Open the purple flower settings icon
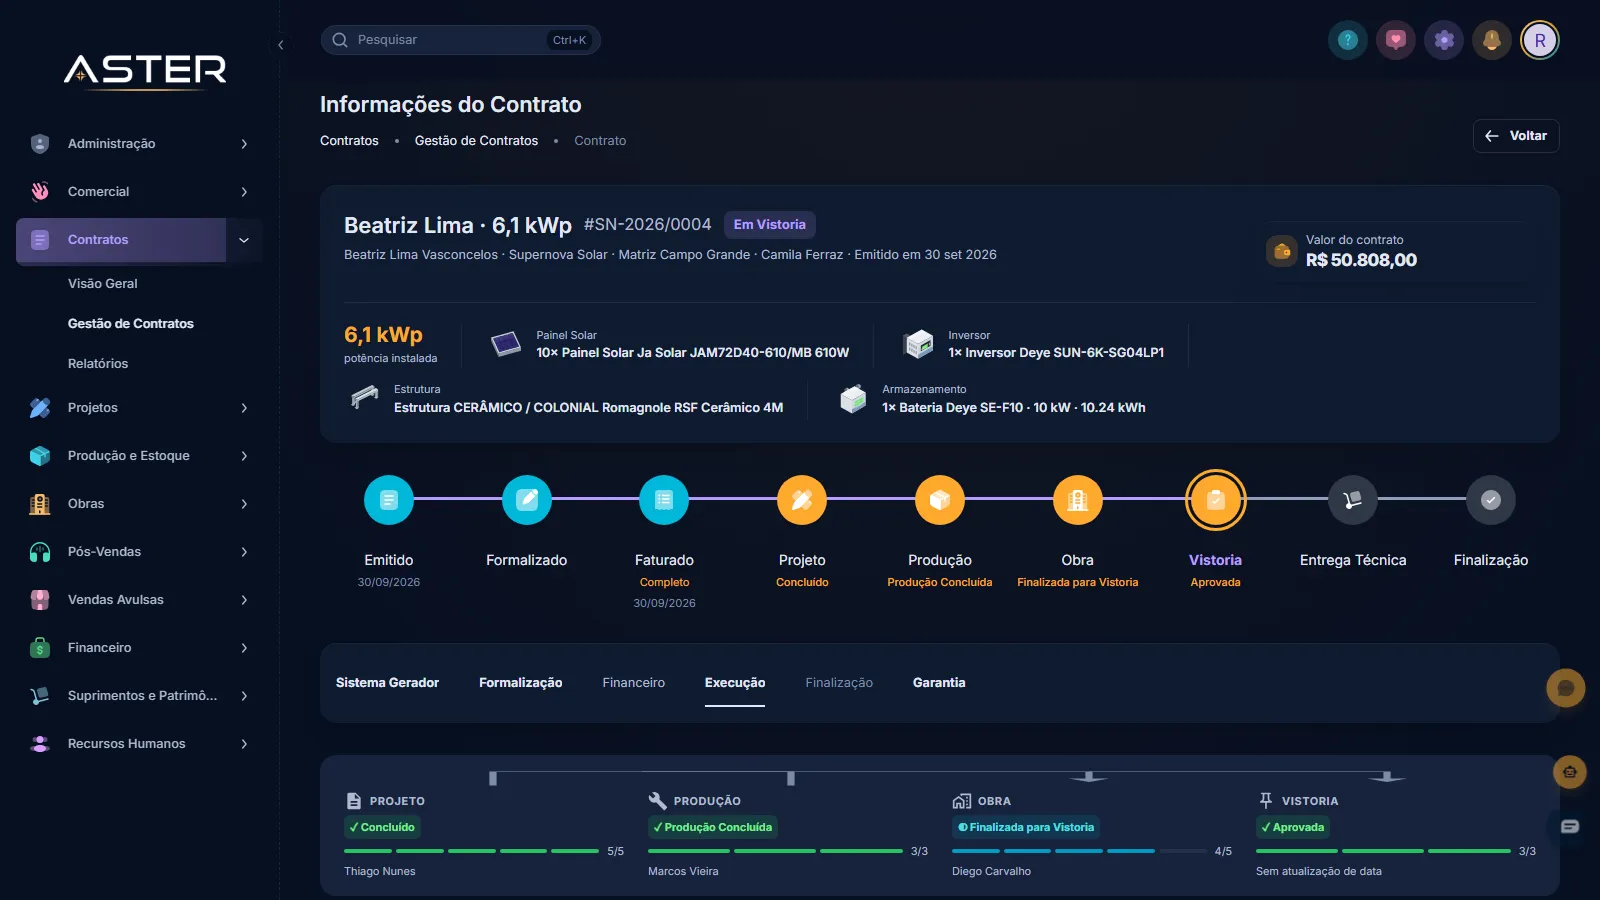 click(x=1444, y=40)
